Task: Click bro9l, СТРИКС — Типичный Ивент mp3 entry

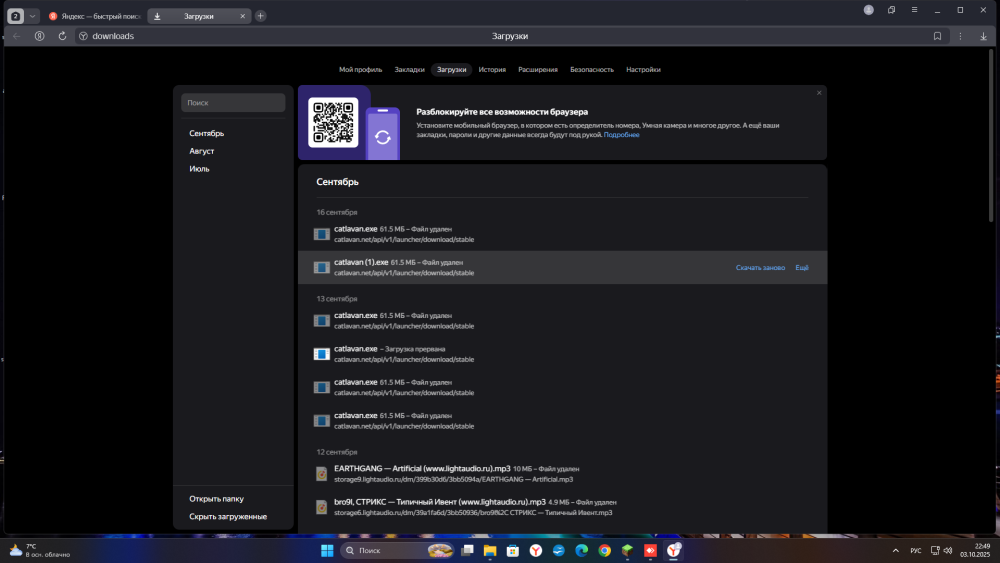Action: pos(440,502)
